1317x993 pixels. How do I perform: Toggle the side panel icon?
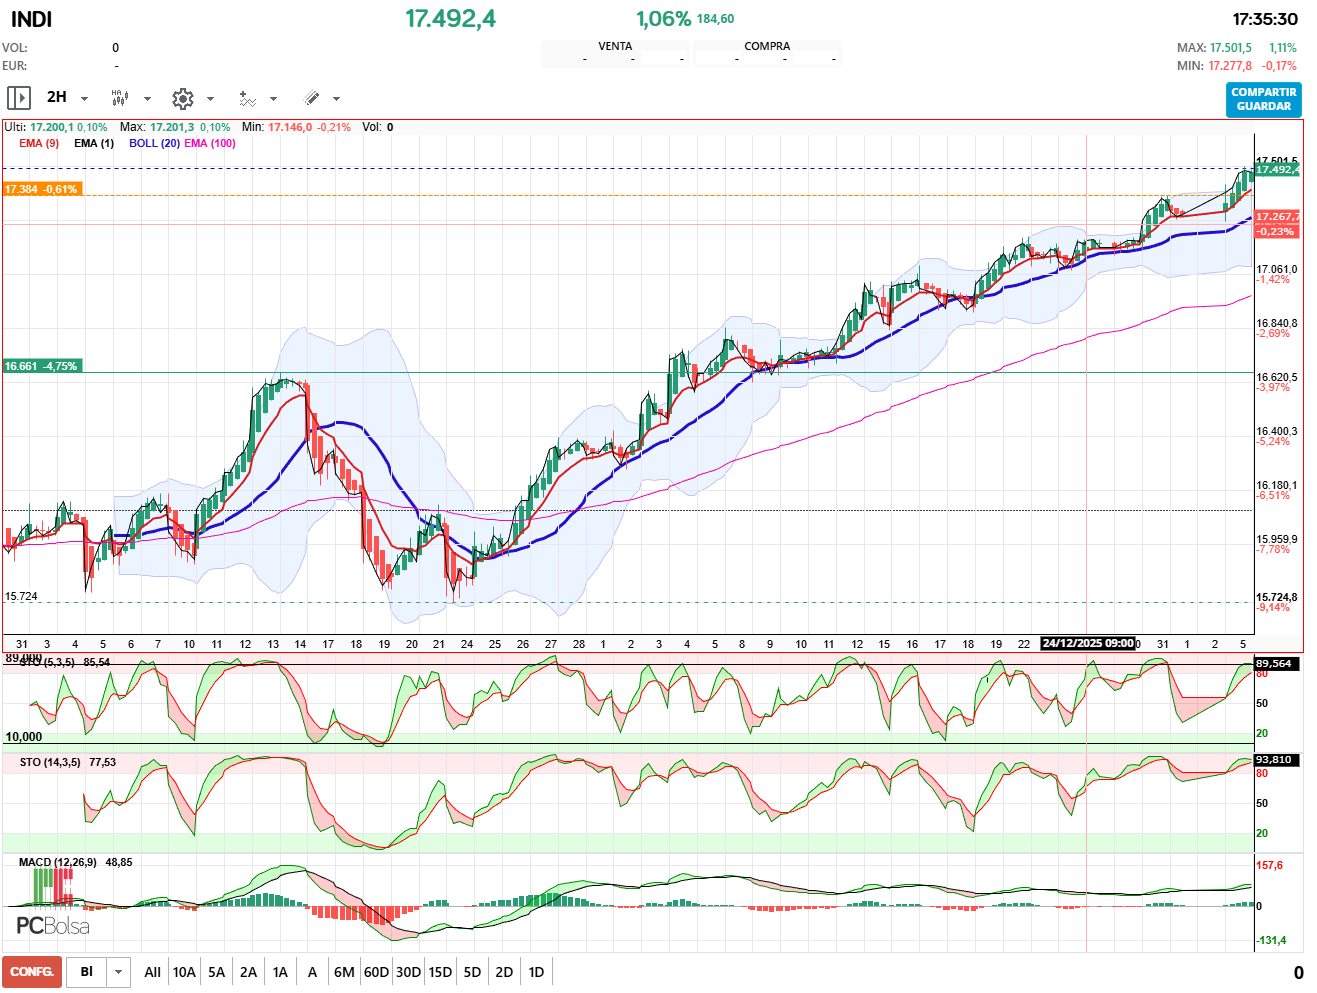click(19, 98)
